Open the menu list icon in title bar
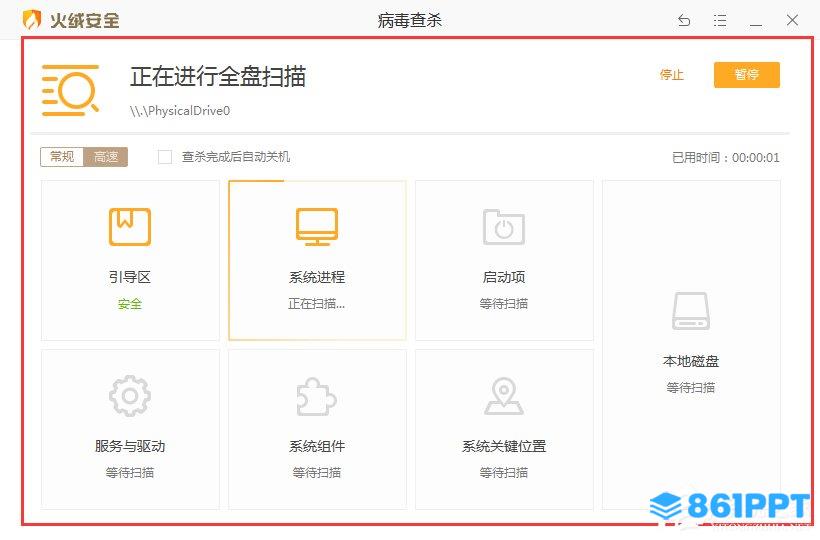Image resolution: width=820 pixels, height=540 pixels. (720, 20)
